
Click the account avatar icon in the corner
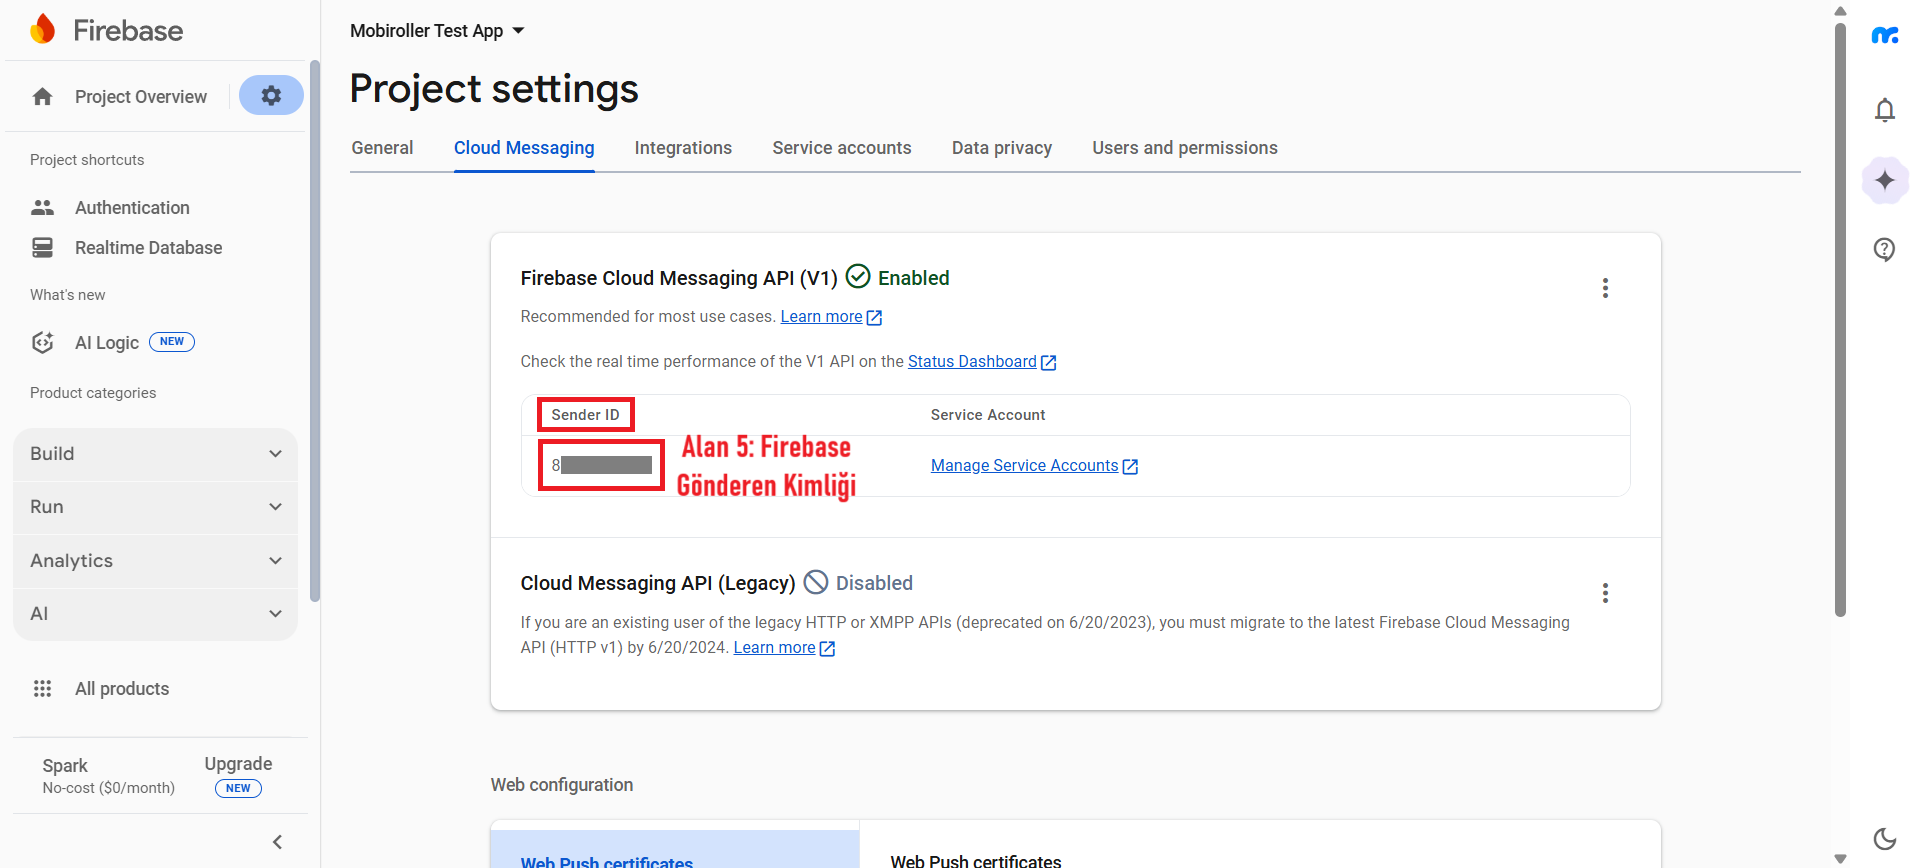point(1885,35)
